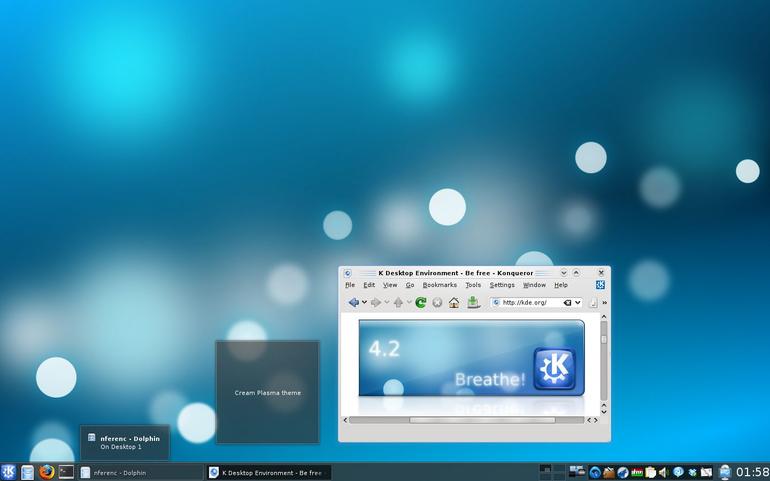Screen dimensions: 770x481
Task: Open the Help menu in Konqueror
Action: pos(561,285)
